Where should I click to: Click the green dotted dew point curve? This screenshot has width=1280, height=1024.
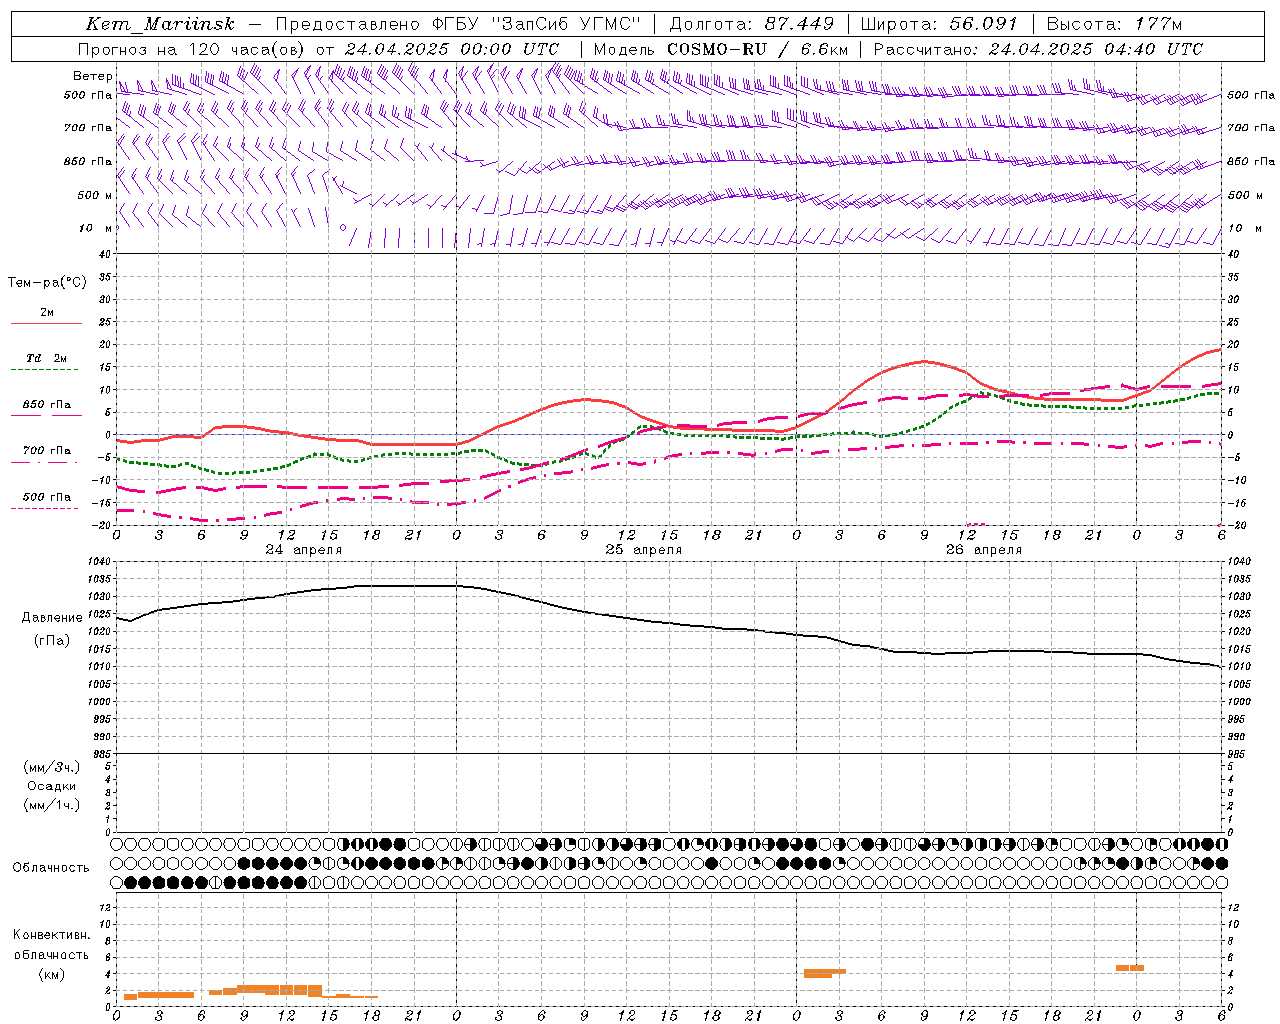click(x=668, y=432)
